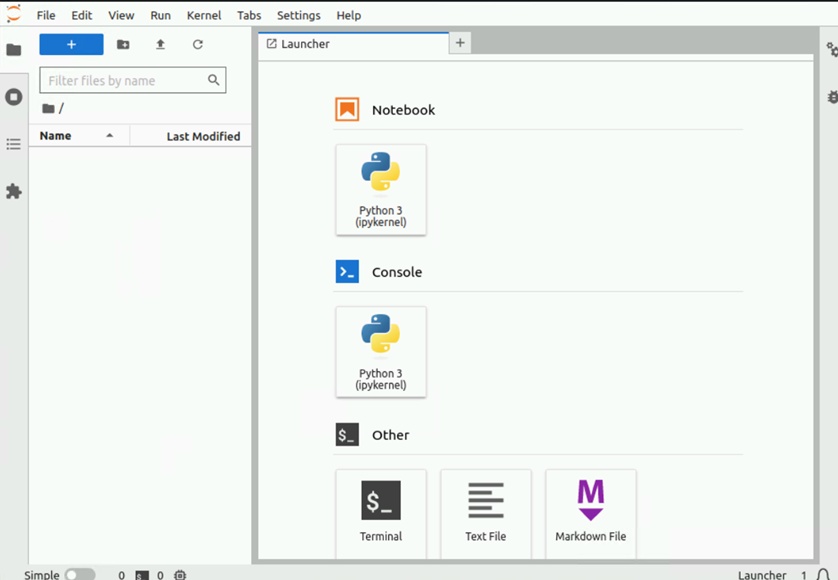Open the Help menu
The width and height of the screenshot is (838, 580).
point(348,16)
